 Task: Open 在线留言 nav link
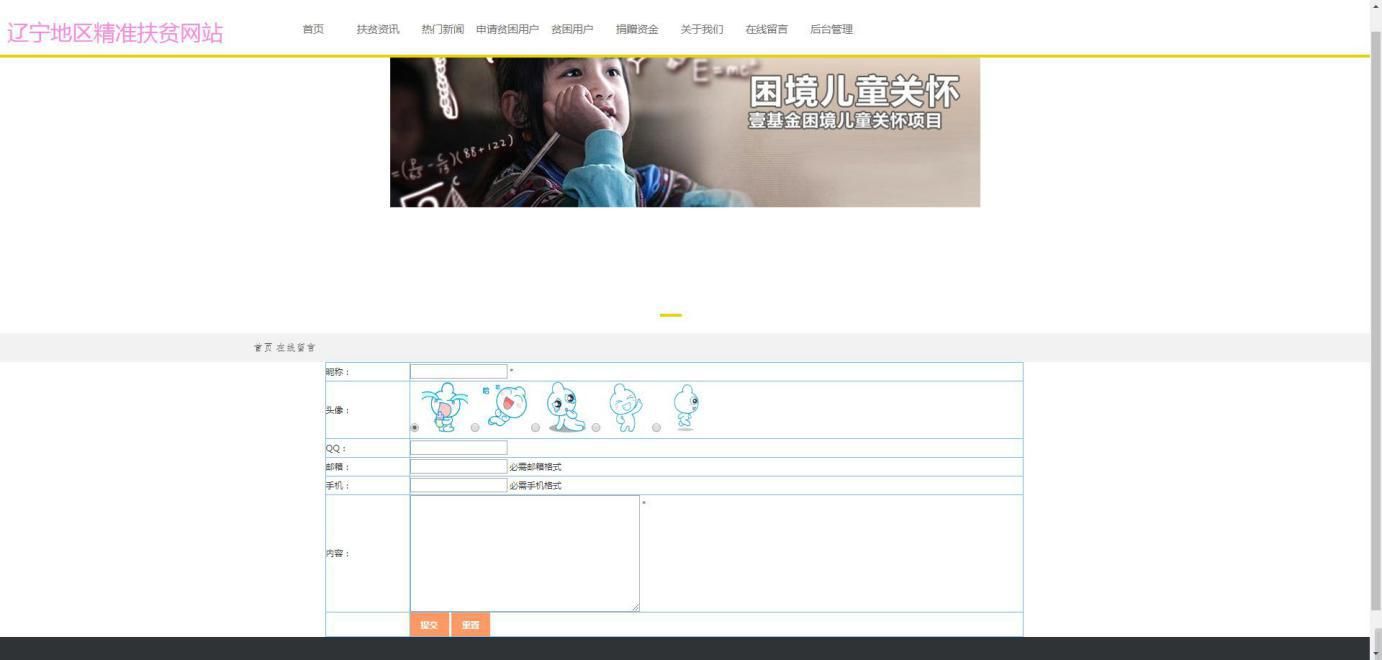click(x=766, y=29)
